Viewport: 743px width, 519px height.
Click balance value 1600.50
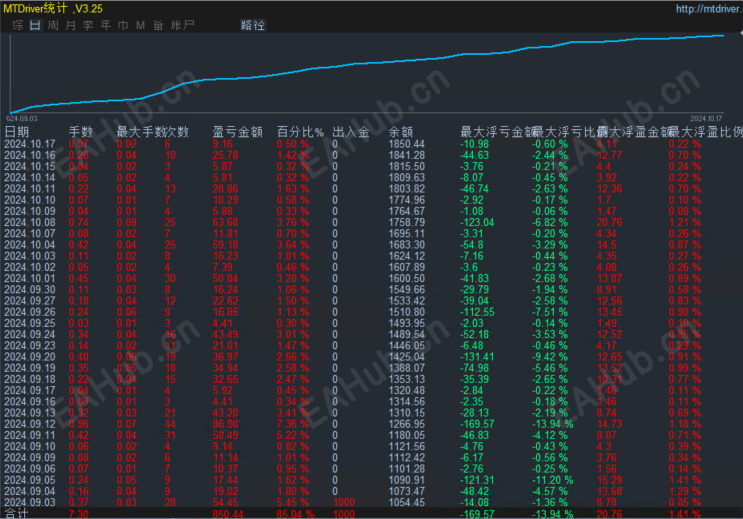[407, 278]
